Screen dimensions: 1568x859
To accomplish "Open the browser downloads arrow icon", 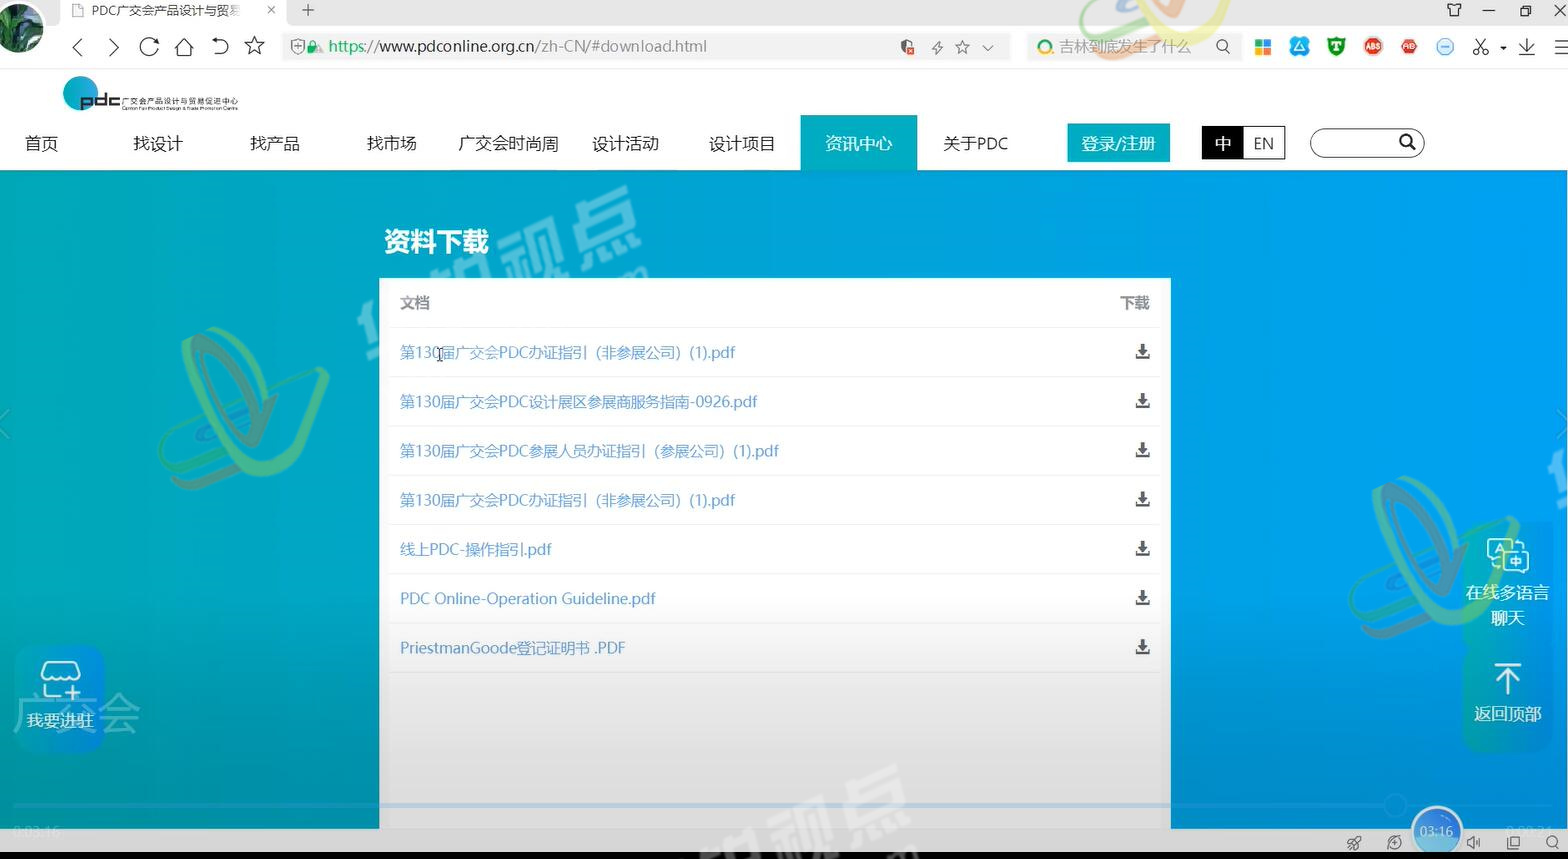I will click(x=1527, y=47).
